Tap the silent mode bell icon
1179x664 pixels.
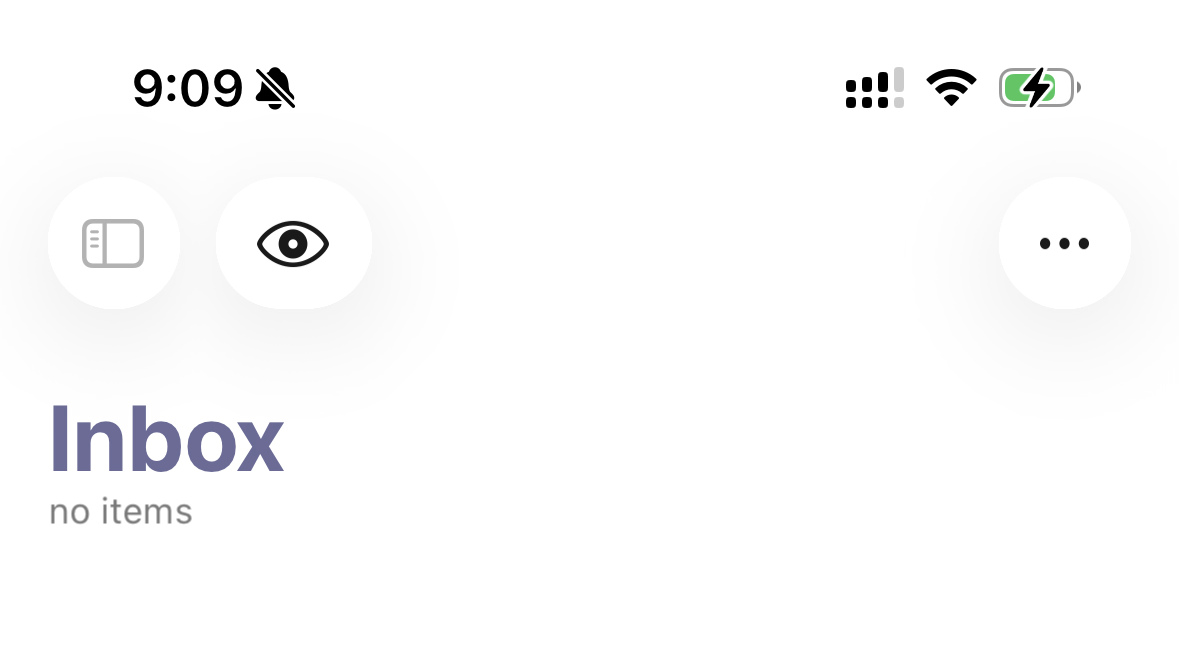[x=275, y=88]
